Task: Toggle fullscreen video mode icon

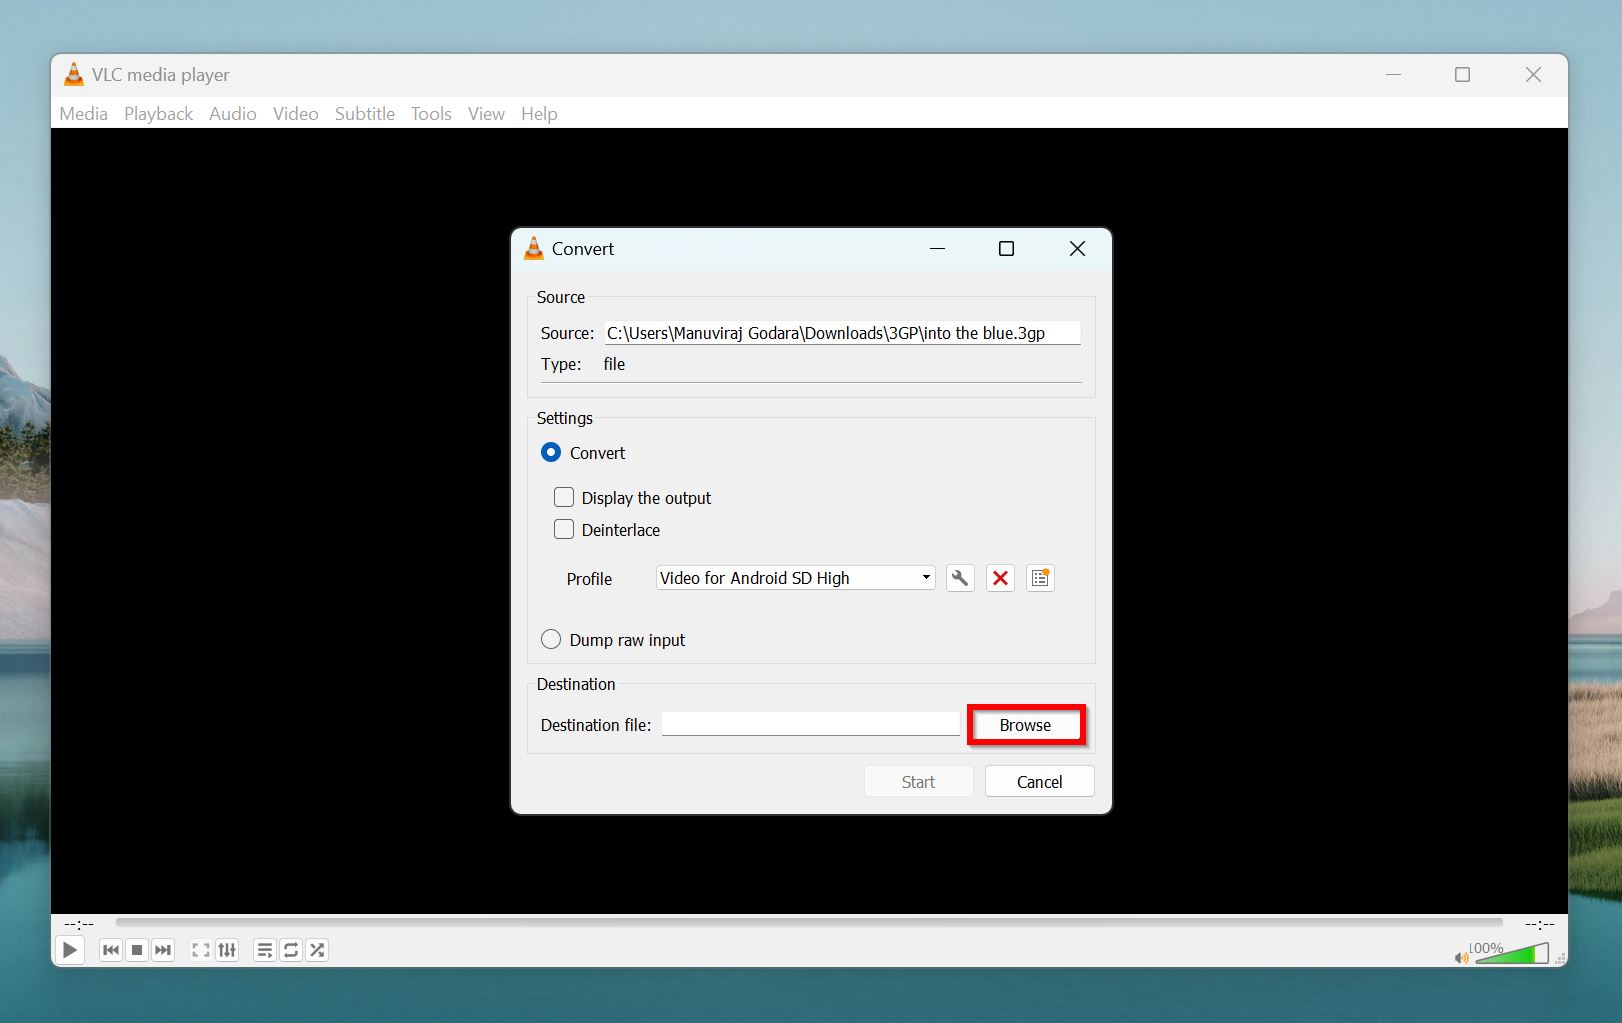Action: (x=201, y=950)
